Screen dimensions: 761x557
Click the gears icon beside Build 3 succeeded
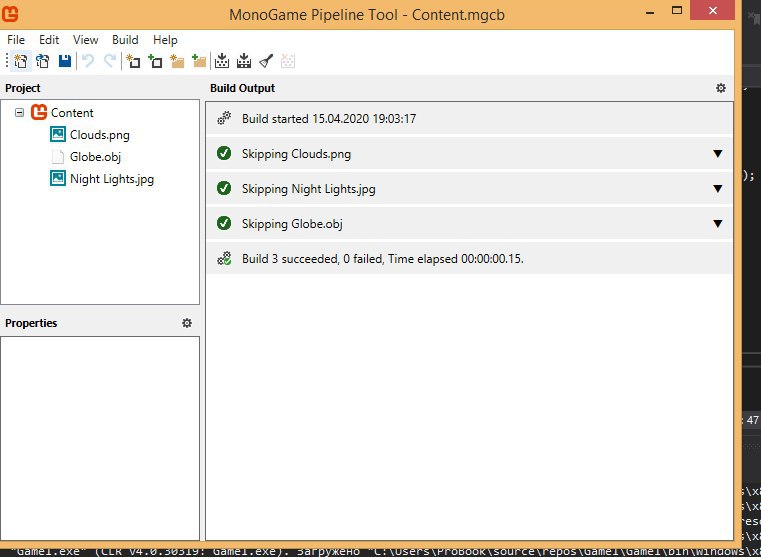224,259
